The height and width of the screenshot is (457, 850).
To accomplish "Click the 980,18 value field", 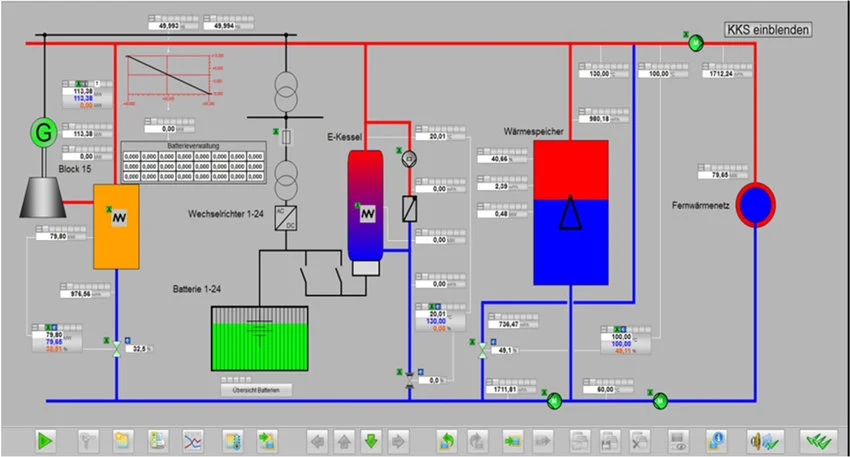I will pos(604,119).
